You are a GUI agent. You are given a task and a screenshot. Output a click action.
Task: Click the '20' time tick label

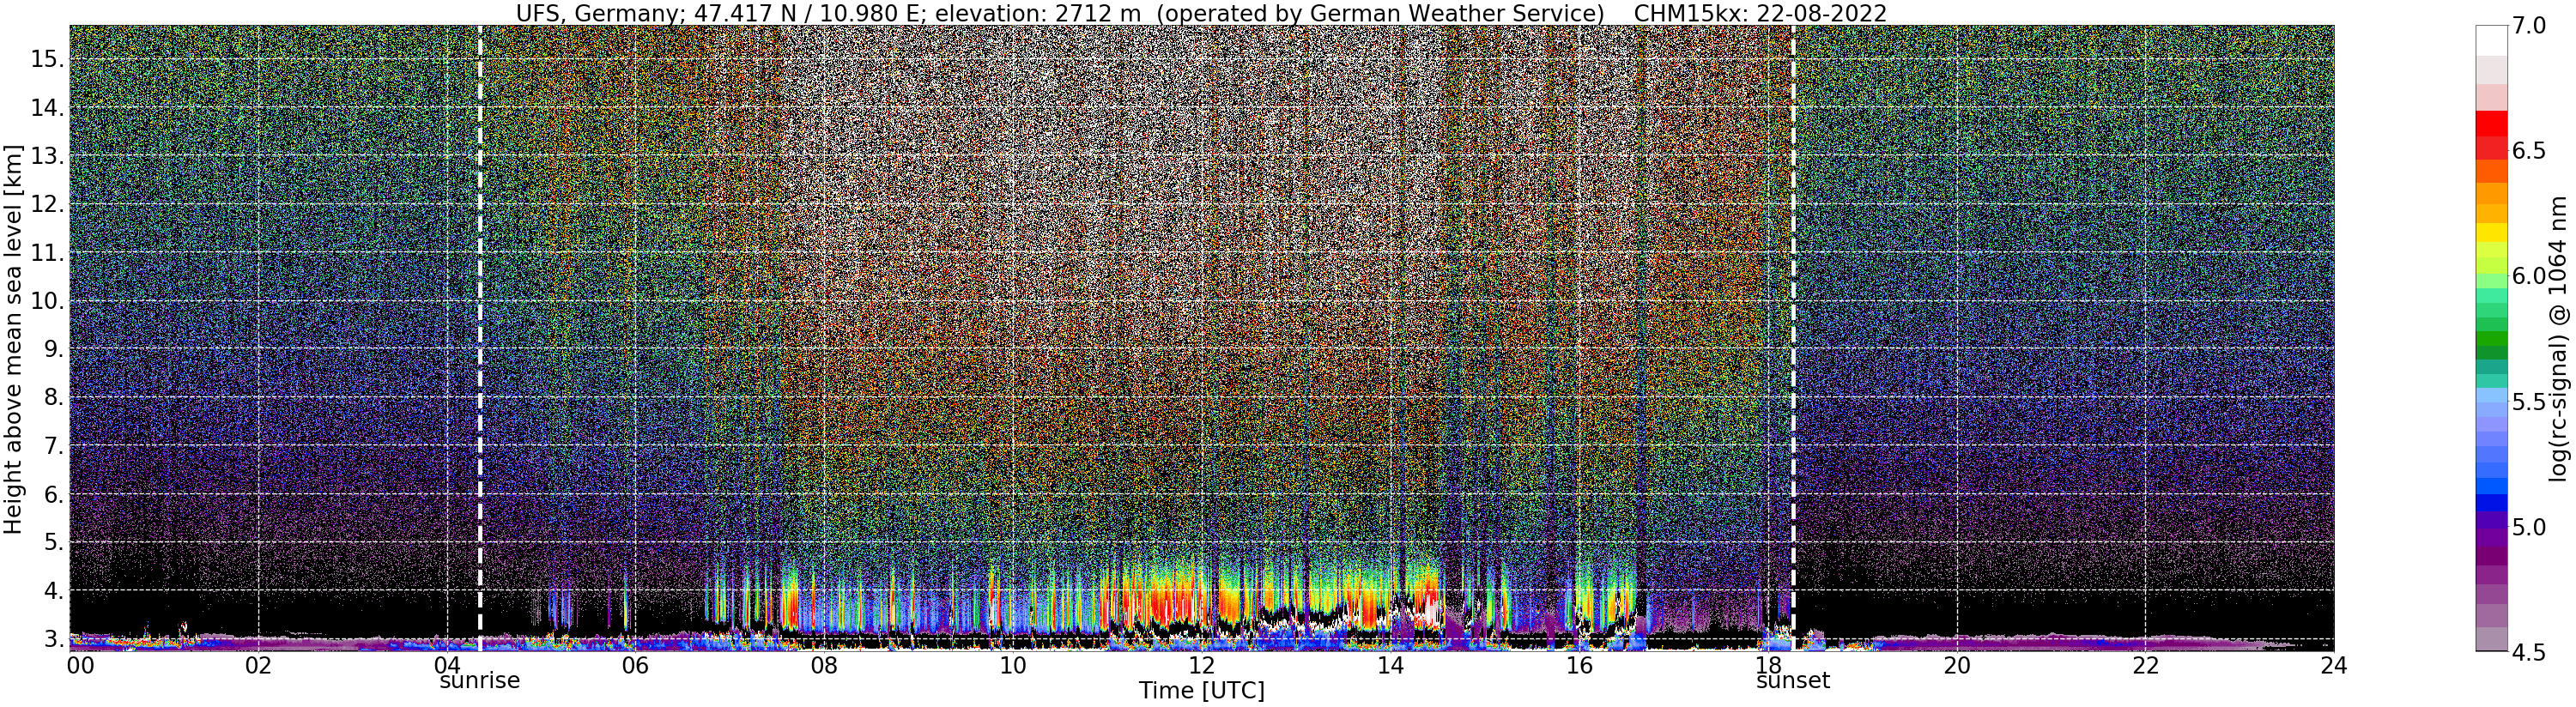1956,665
